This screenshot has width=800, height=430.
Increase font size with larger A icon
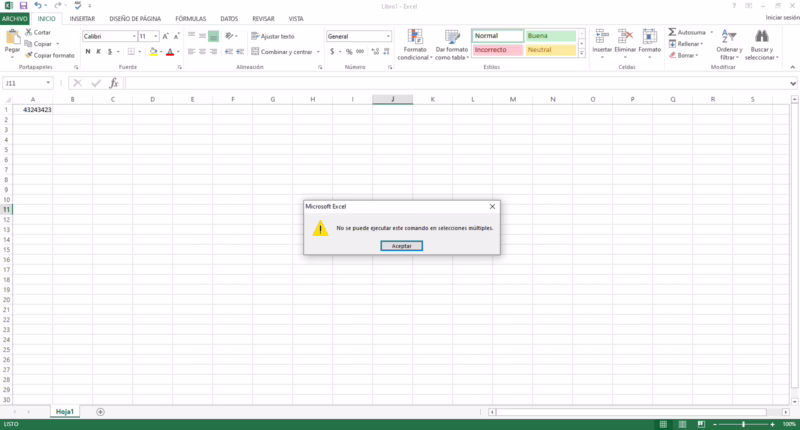click(x=165, y=36)
